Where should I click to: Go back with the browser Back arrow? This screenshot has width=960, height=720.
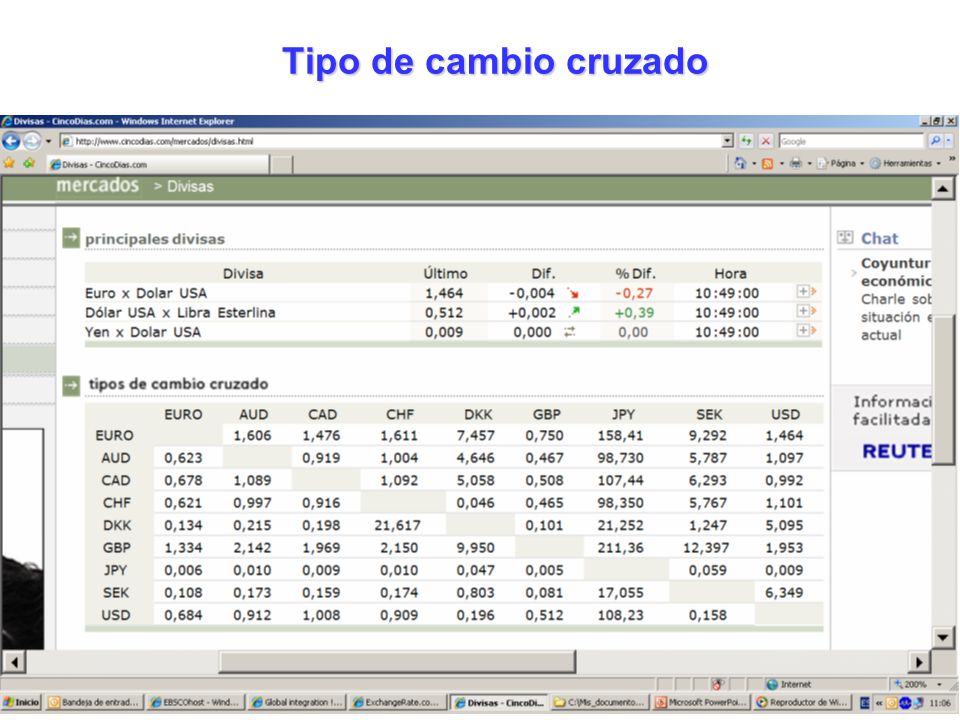click(x=11, y=141)
